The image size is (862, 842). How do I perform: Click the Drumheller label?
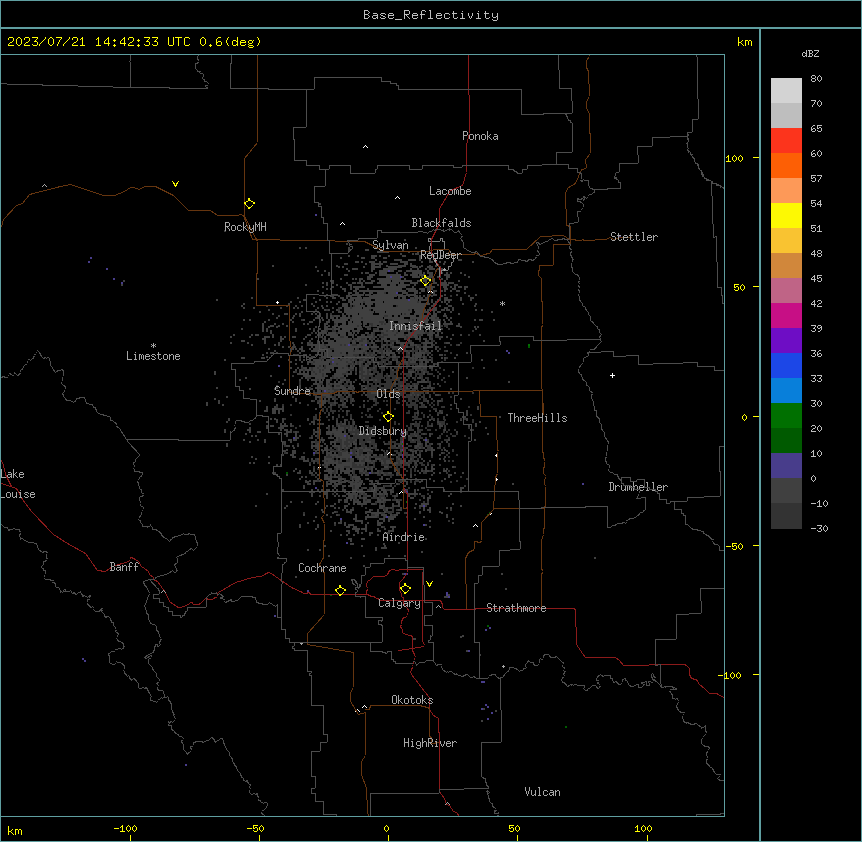pyautogui.click(x=638, y=487)
